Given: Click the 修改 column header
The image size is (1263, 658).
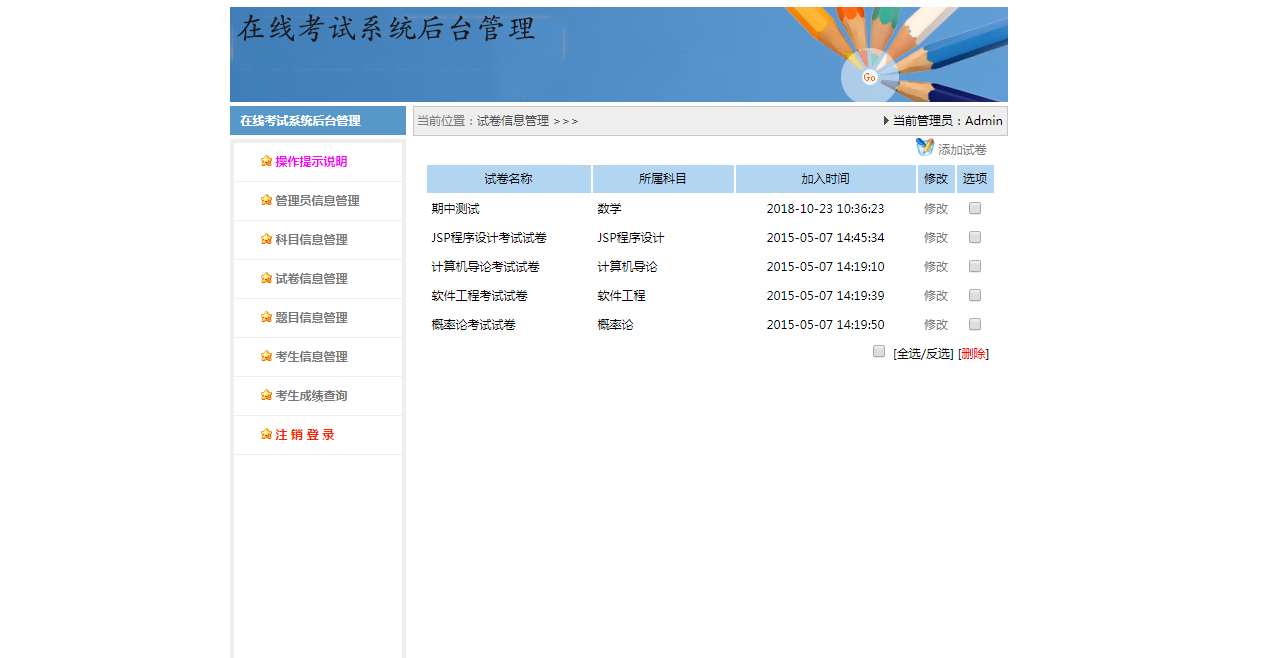Looking at the screenshot, I should (936, 179).
